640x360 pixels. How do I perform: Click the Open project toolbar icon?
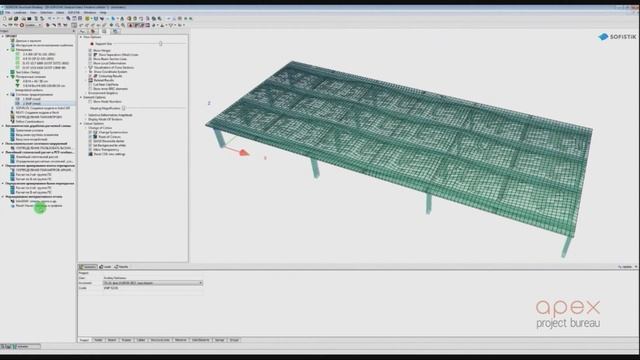pyautogui.click(x=11, y=18)
